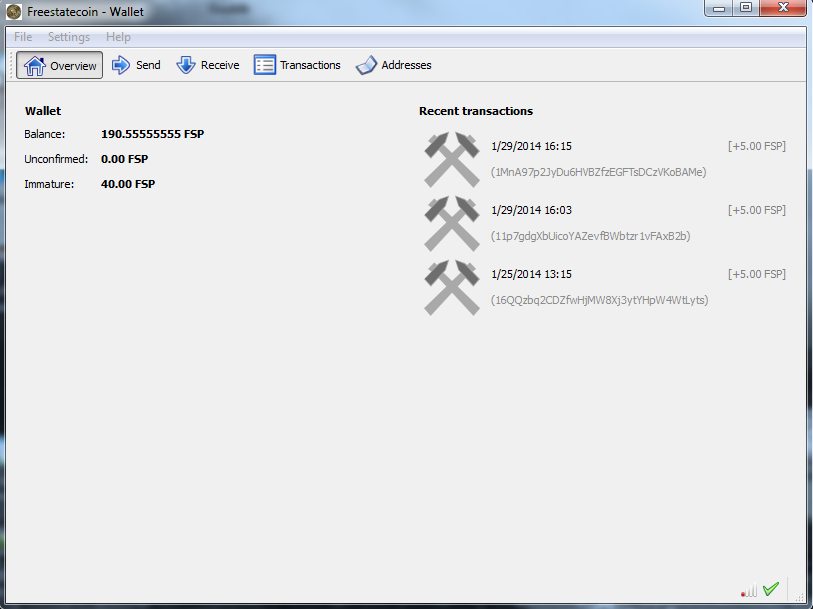The width and height of the screenshot is (813, 609).
Task: Click the green sync checkmark icon
Action: [771, 588]
